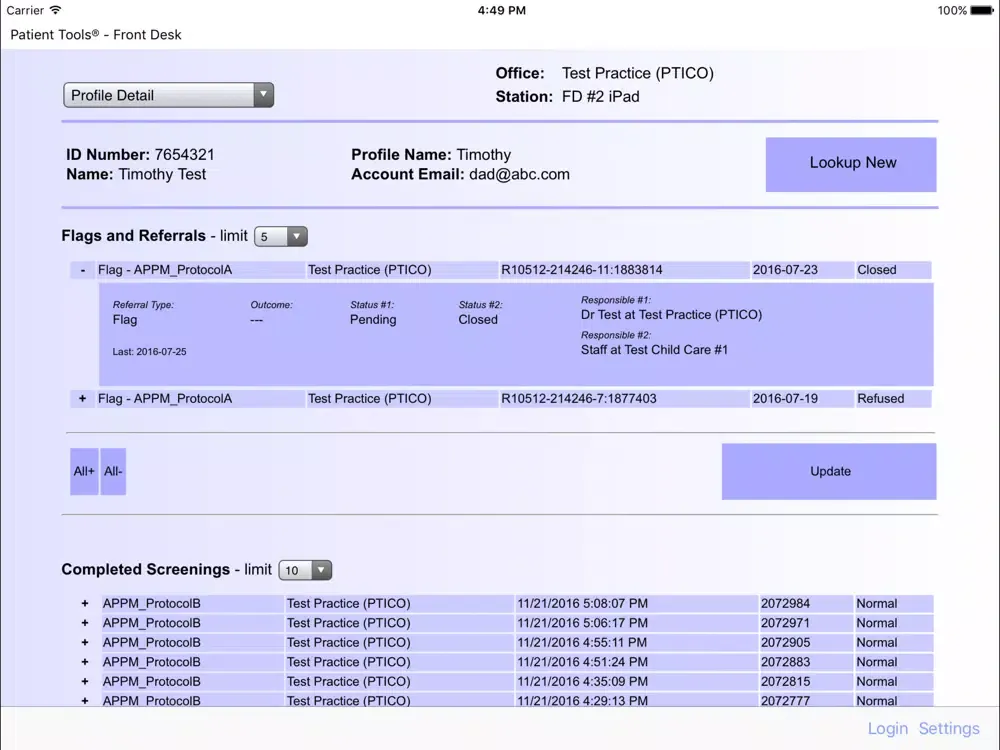Collapse the flag row dated 2016-07-23
This screenshot has height=750, width=1000.
click(83, 270)
